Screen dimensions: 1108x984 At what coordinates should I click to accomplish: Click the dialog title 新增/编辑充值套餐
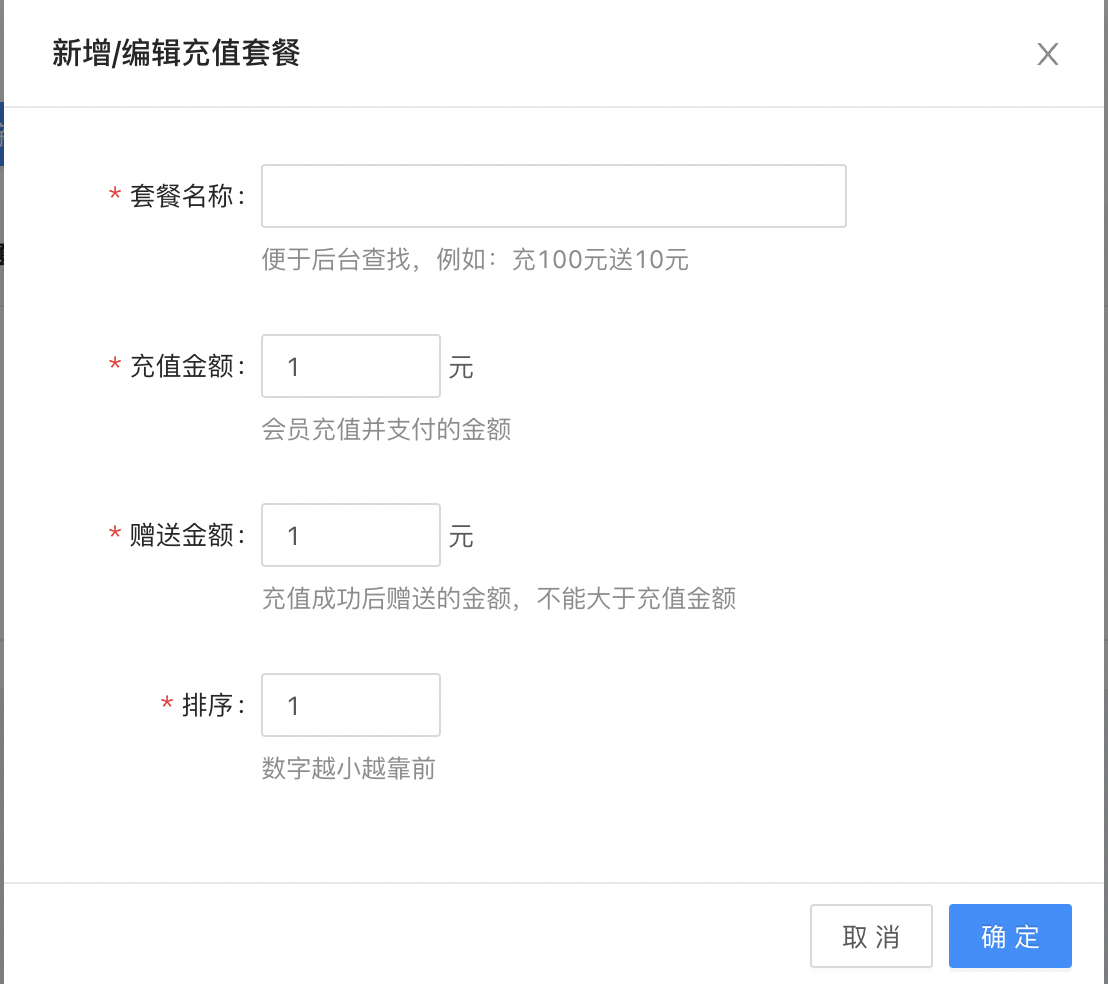pyautogui.click(x=176, y=53)
